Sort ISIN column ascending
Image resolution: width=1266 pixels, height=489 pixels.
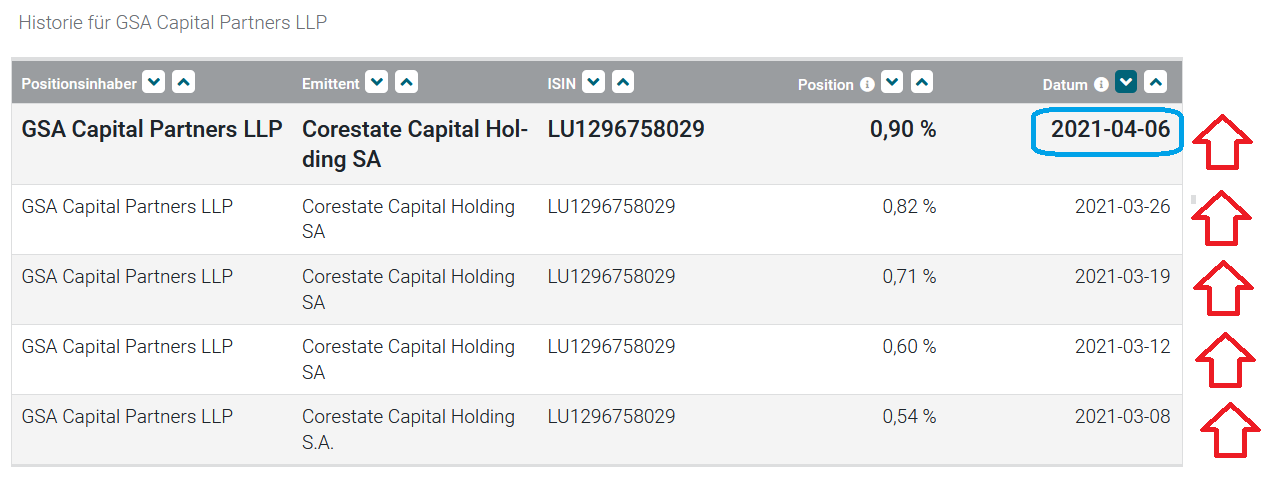[x=623, y=83]
